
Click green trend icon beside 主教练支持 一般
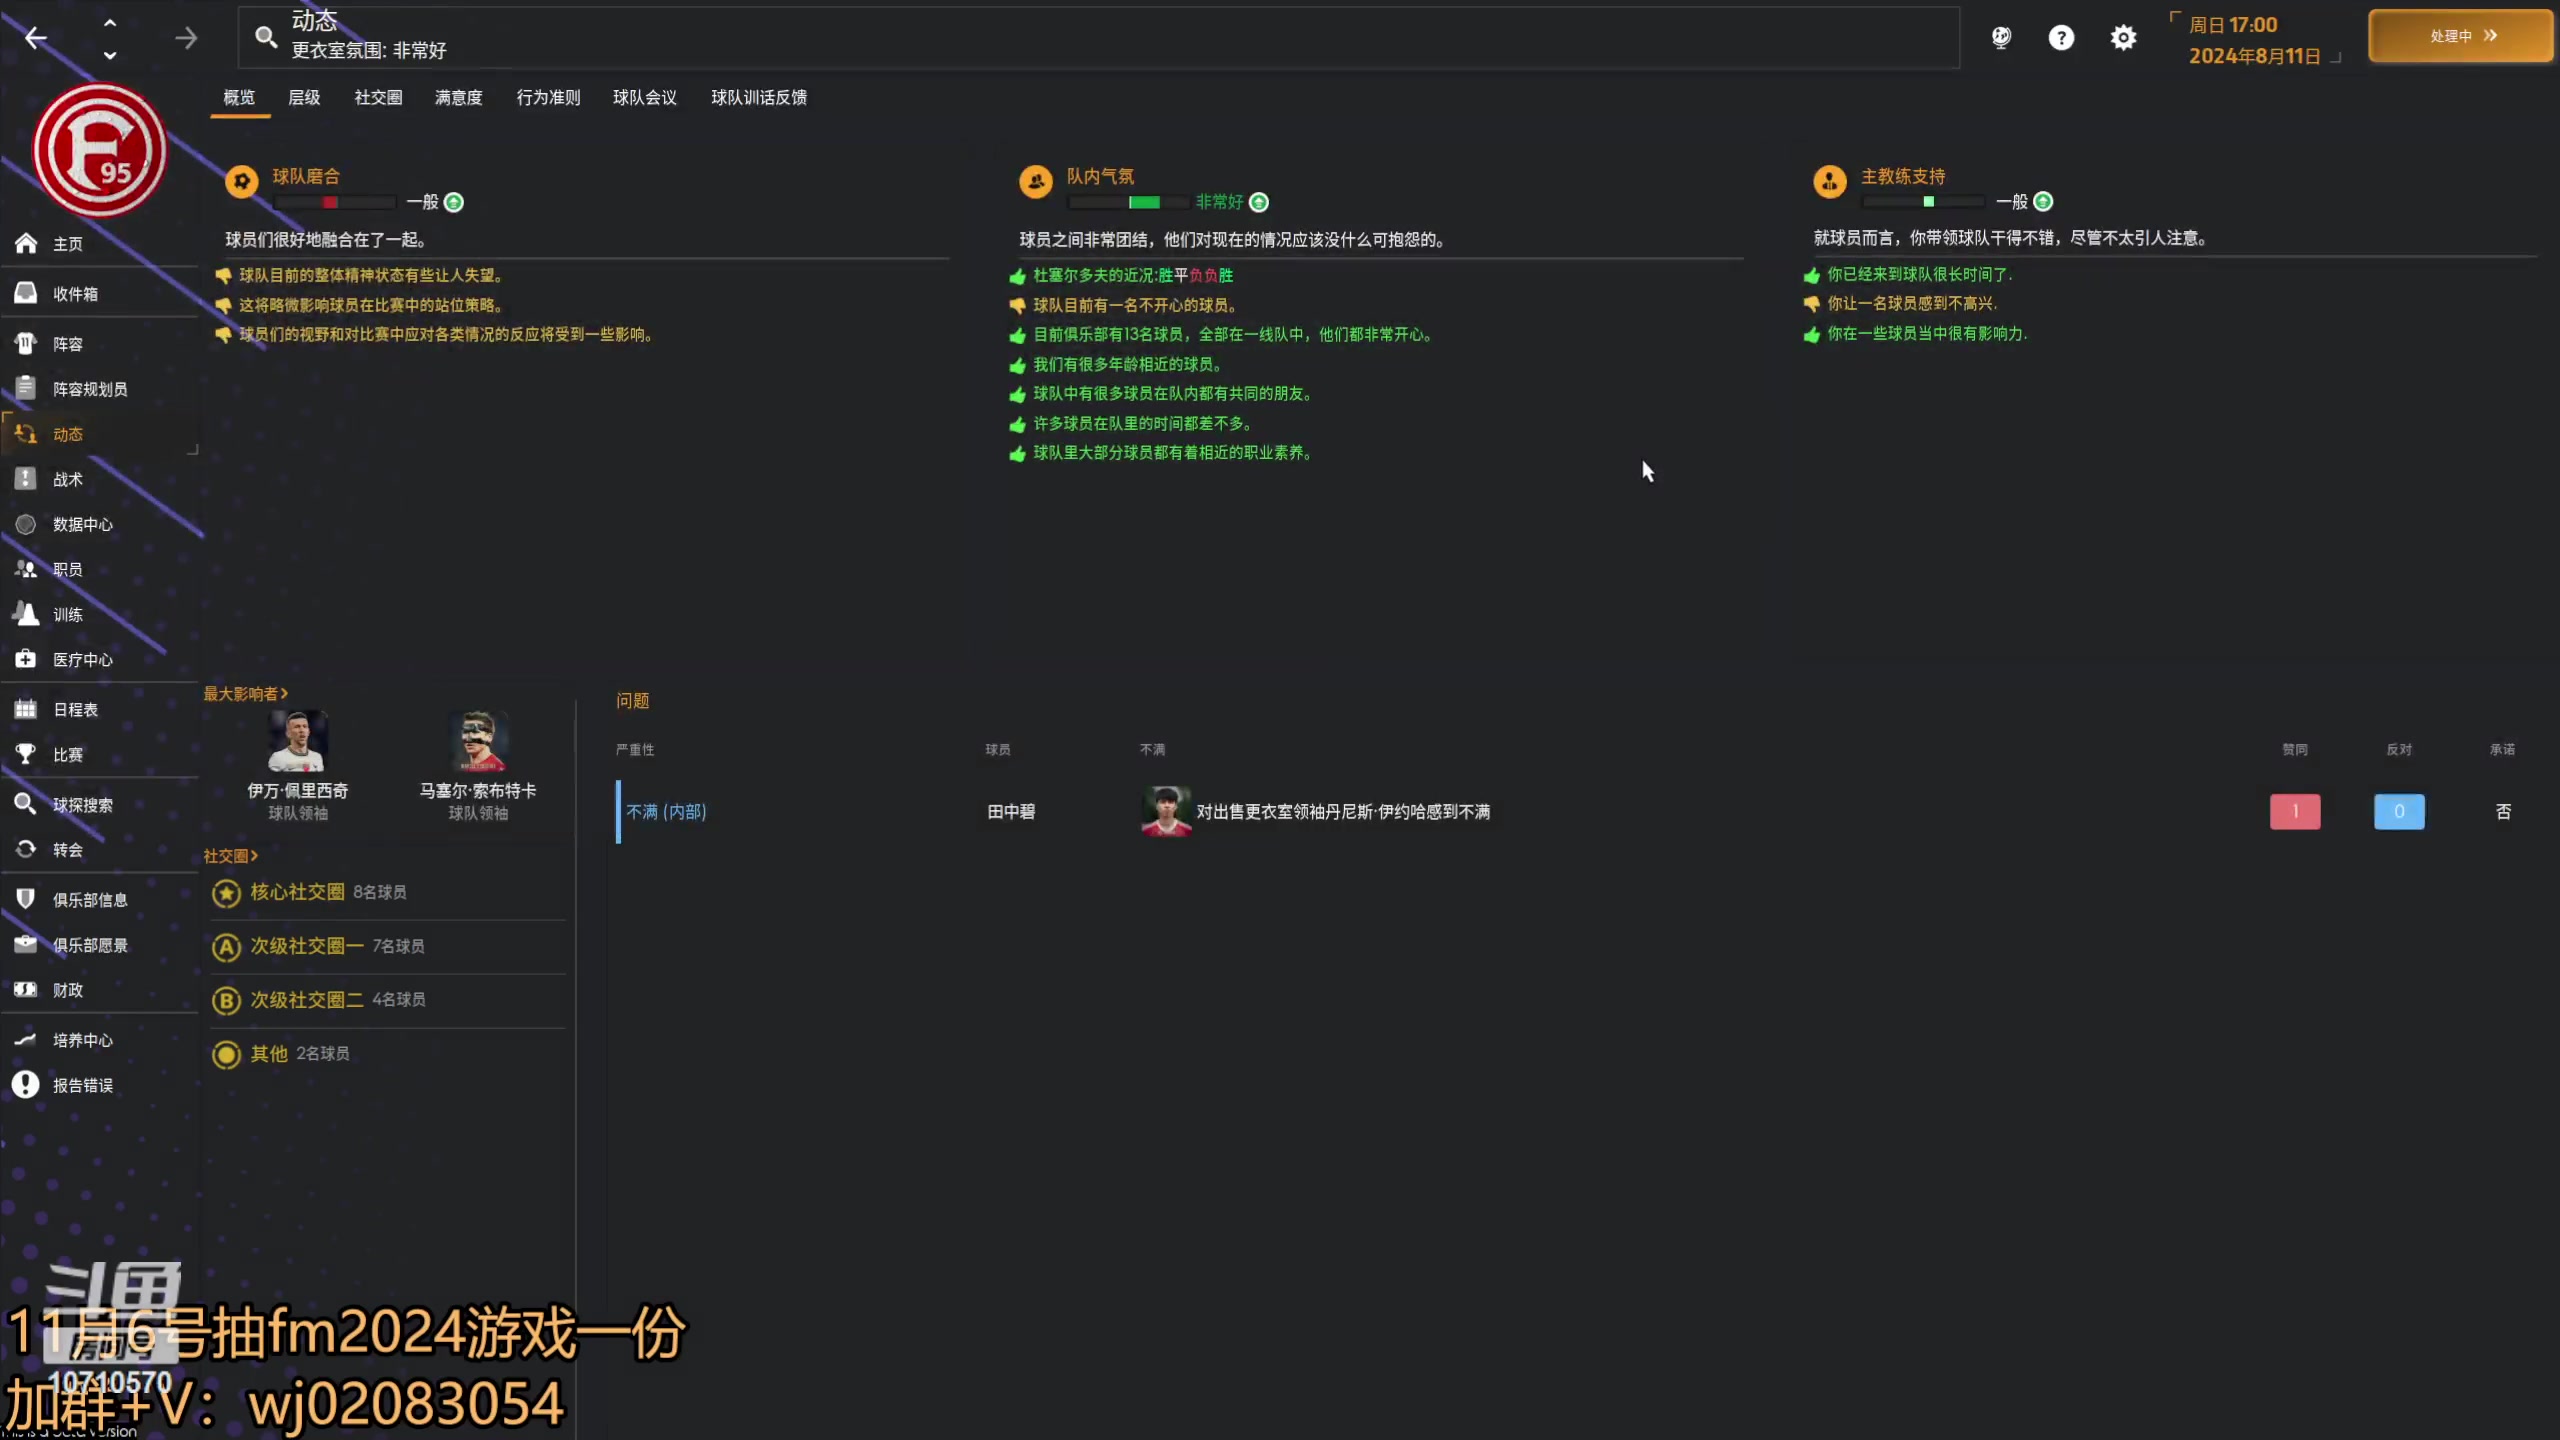2043,201
